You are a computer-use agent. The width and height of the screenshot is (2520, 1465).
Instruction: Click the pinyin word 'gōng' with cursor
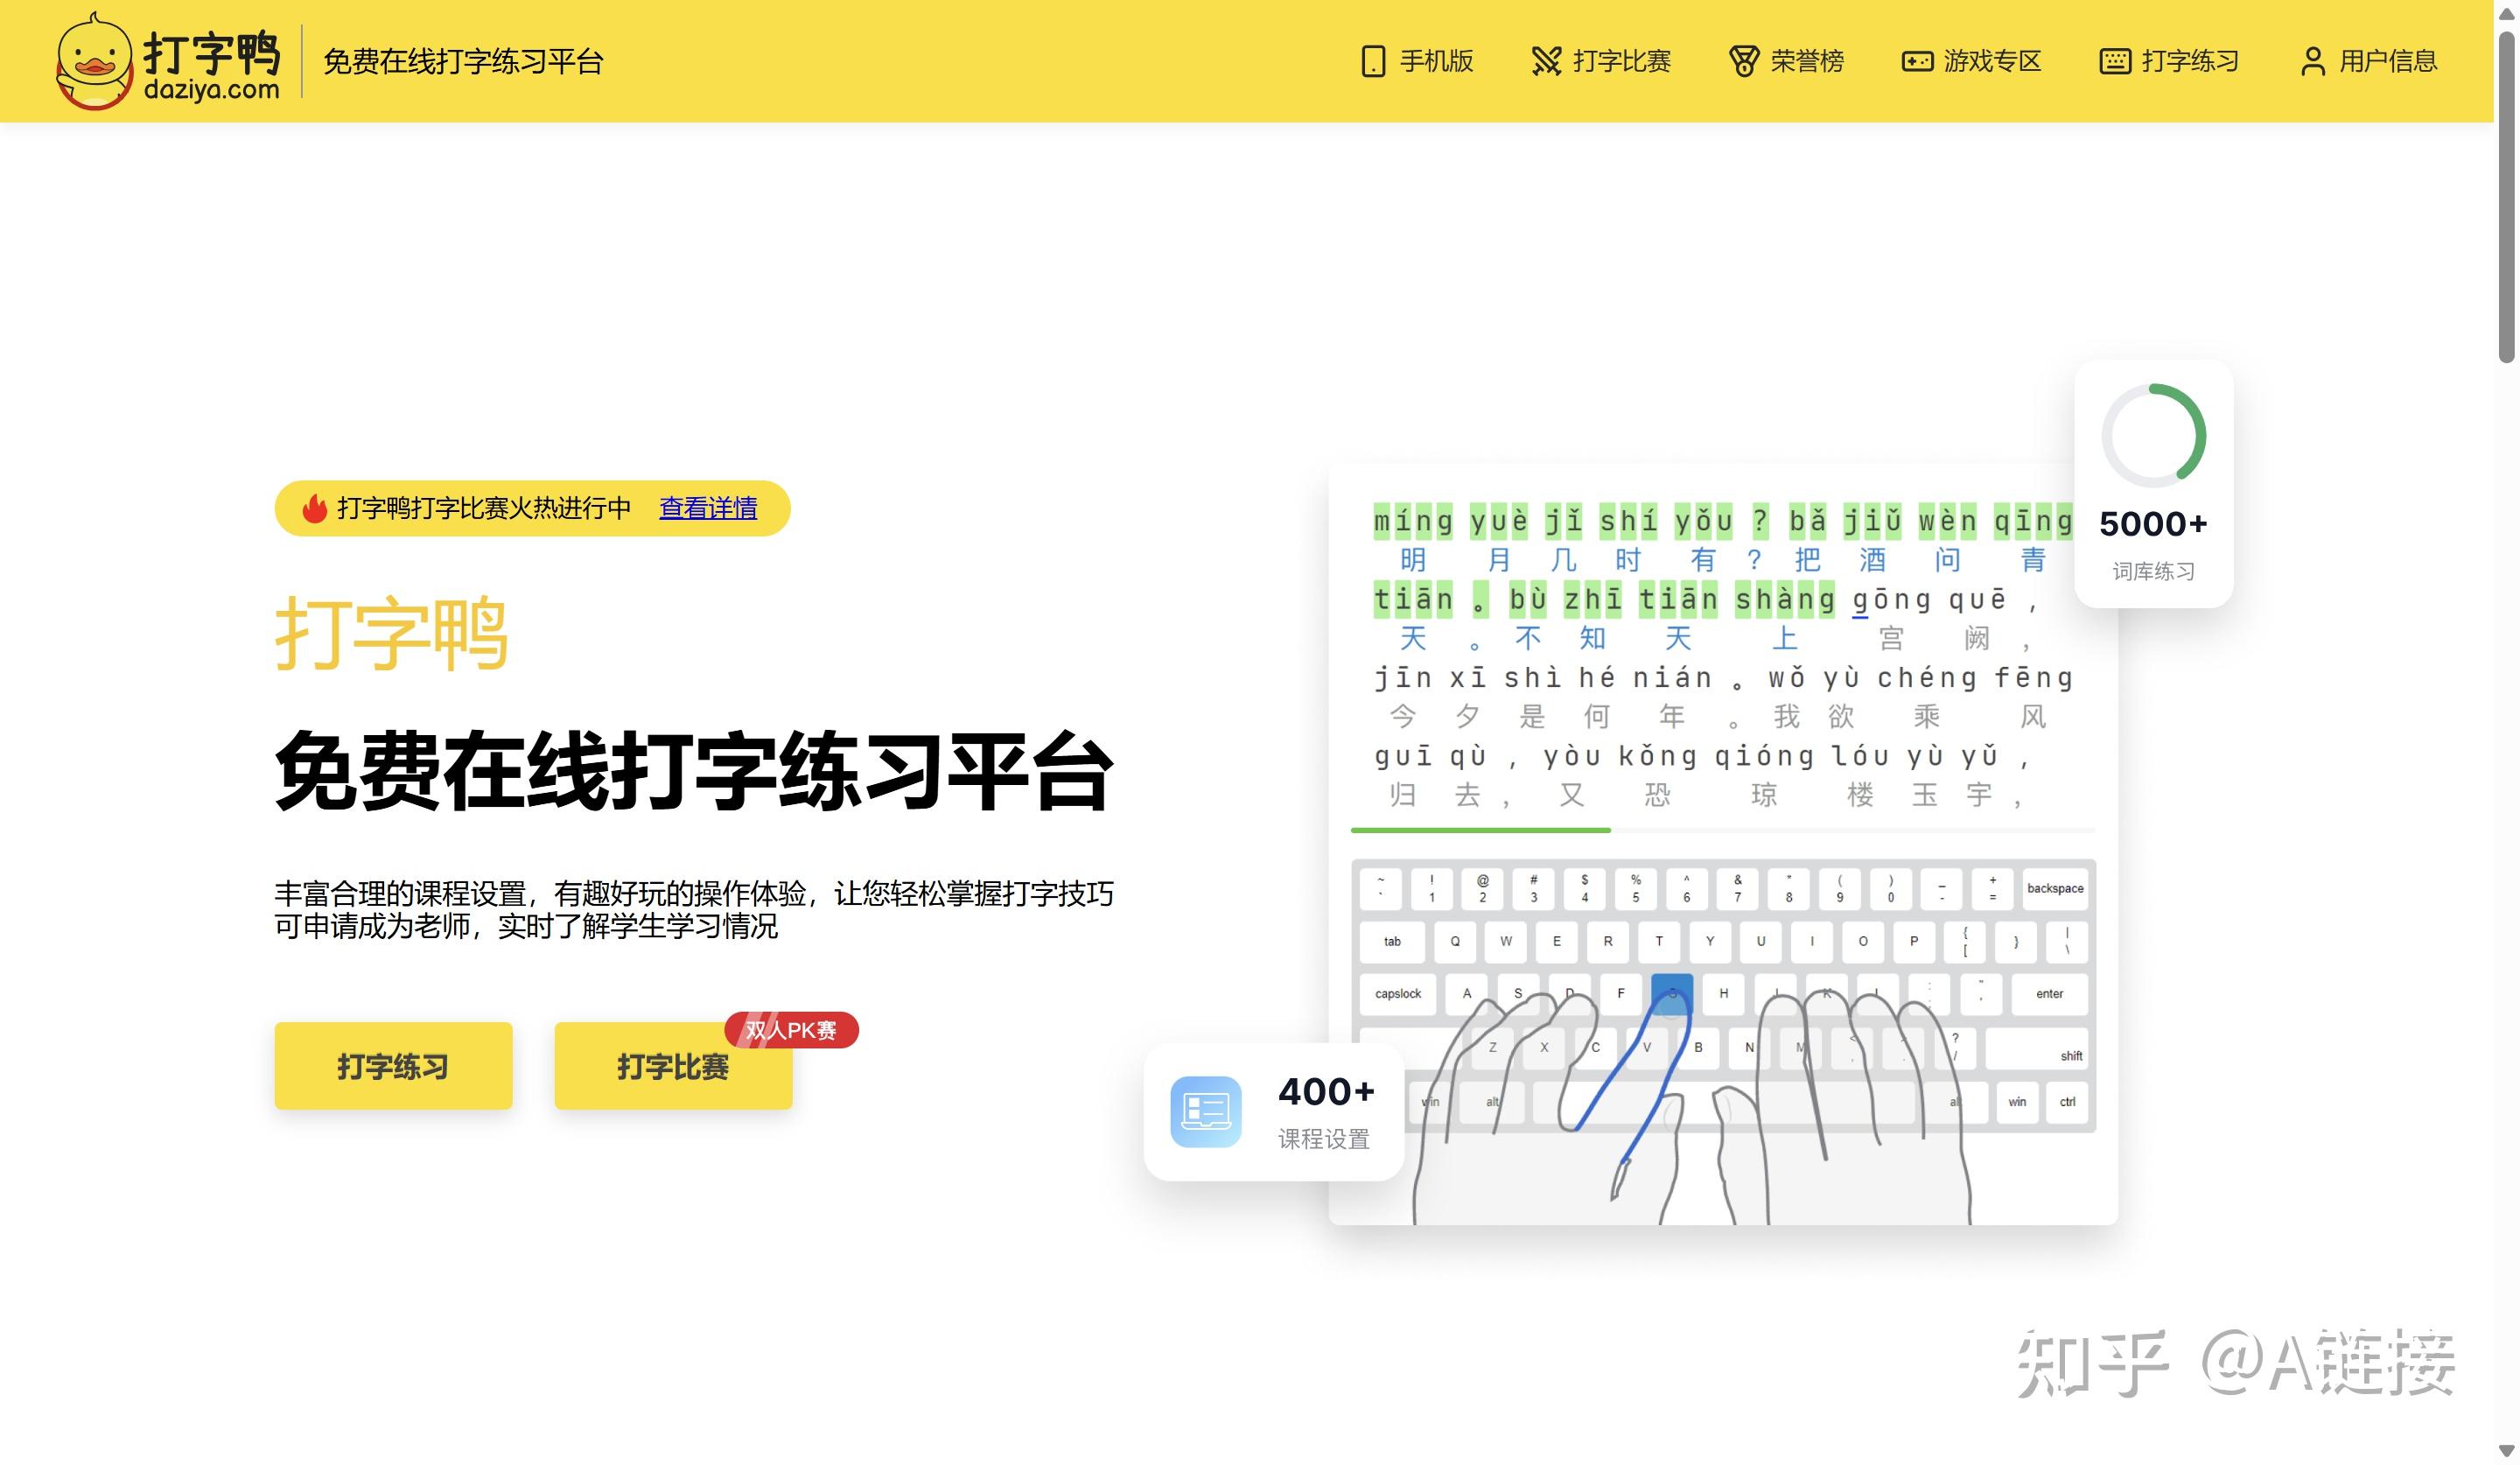(x=1892, y=600)
